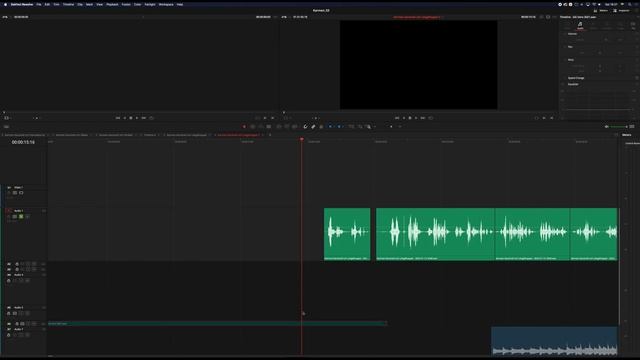Image resolution: width=640 pixels, height=360 pixels.
Task: Click the Overwrite Clip toolbar icon
Action: pyautogui.click(x=287, y=127)
